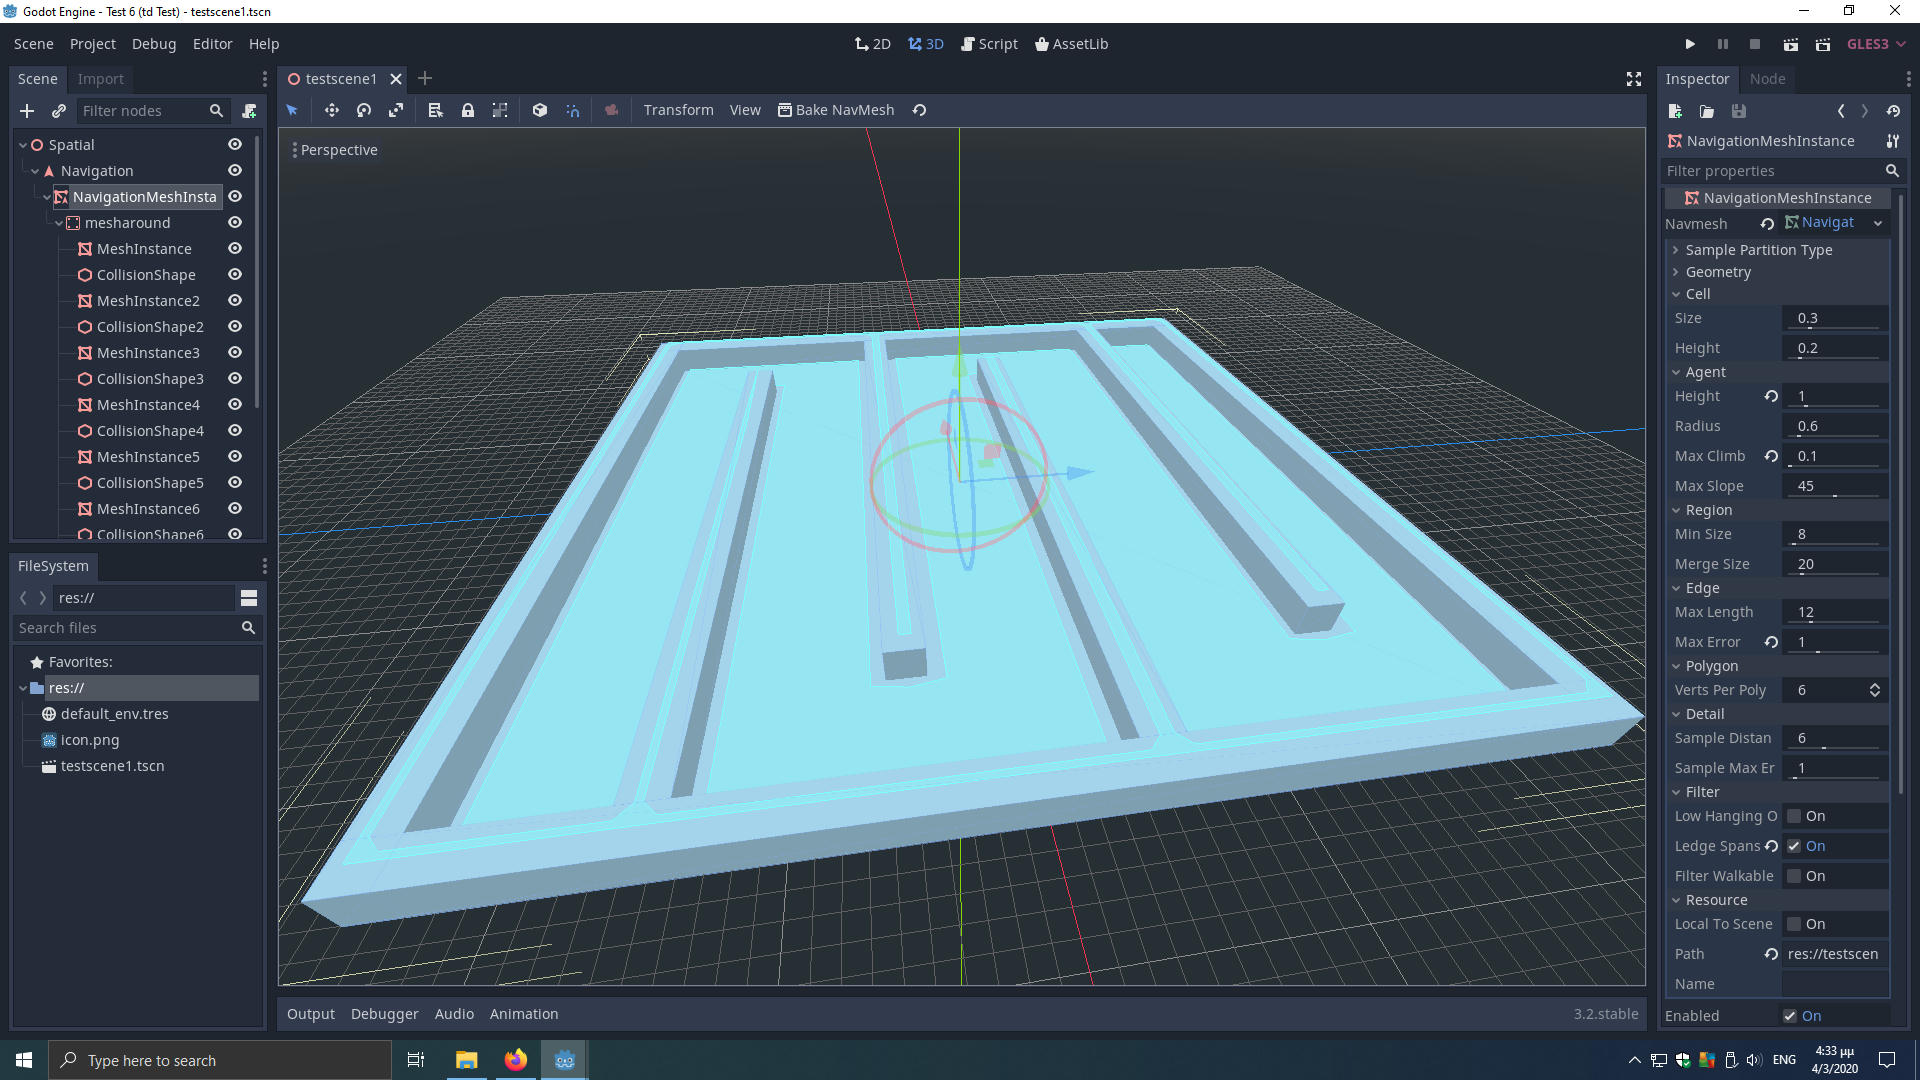The height and width of the screenshot is (1080, 1920).
Task: Toggle FileSystem split mode icon
Action: pos(249,598)
